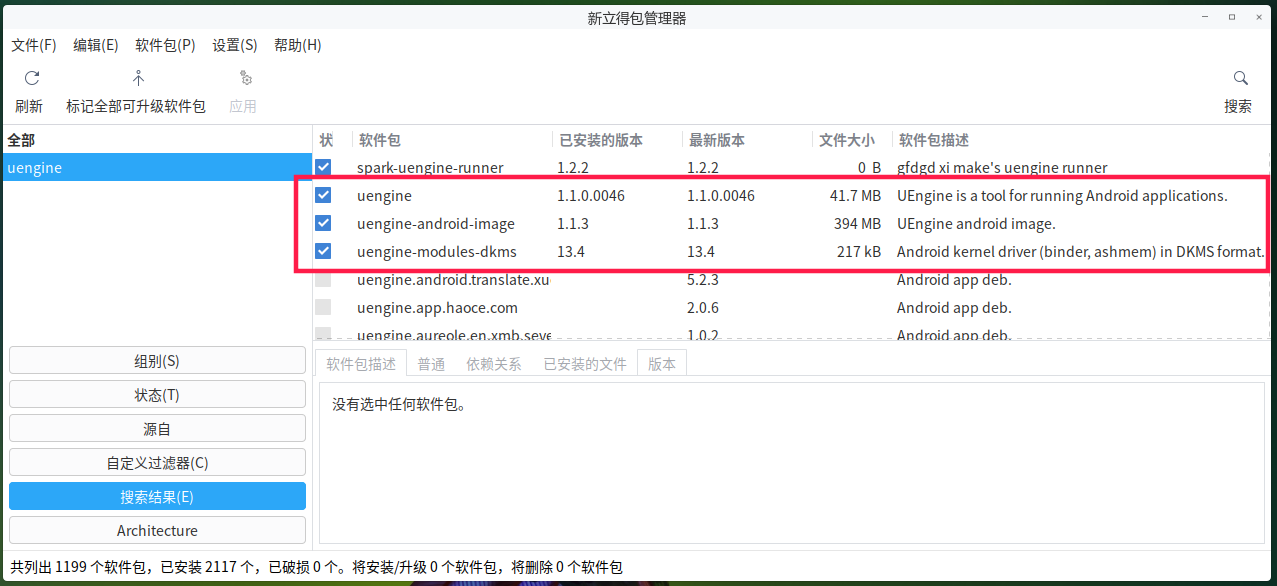1277x586 pixels.
Task: Click 标记全部可升级软件包 toolbar icon
Action: (138, 78)
